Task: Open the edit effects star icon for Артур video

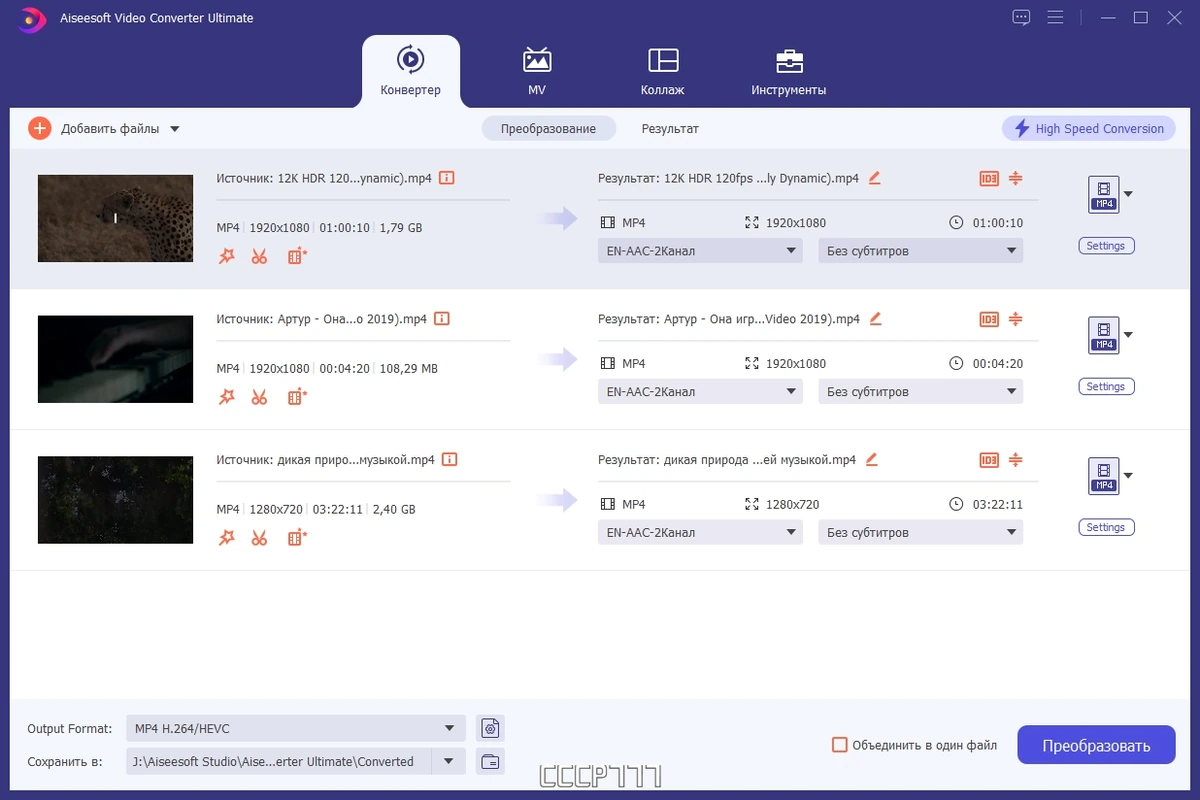Action: (227, 397)
